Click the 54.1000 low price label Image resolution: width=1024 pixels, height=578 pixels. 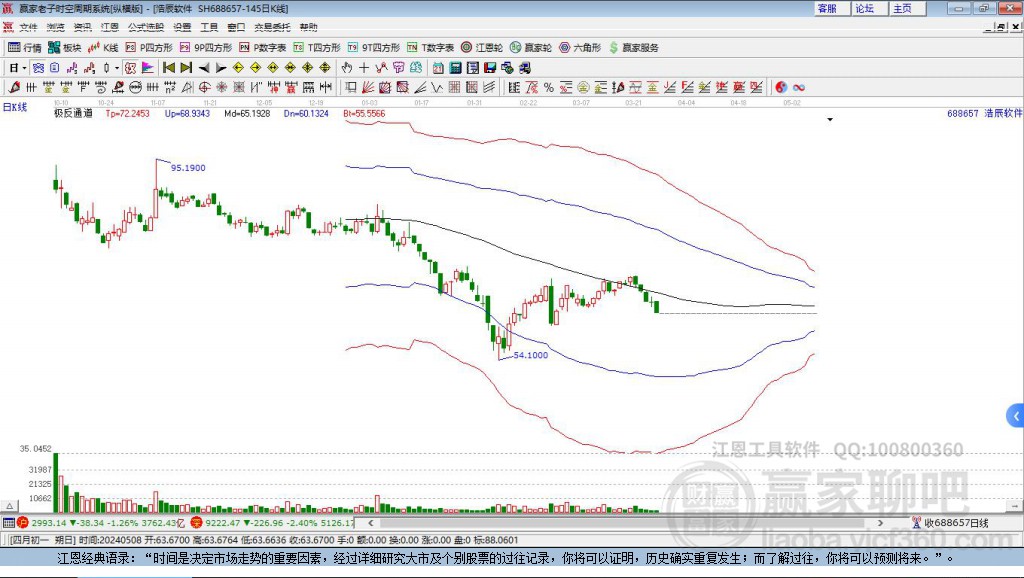[531, 355]
